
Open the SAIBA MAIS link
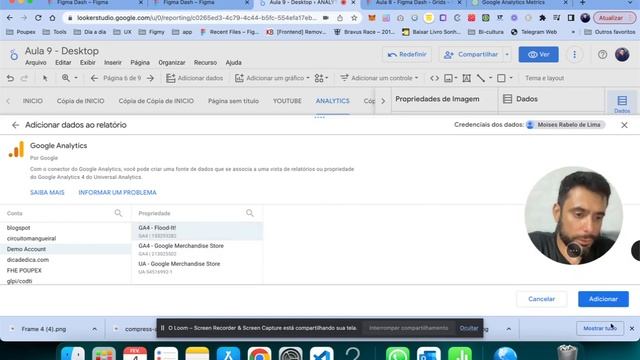pos(47,192)
